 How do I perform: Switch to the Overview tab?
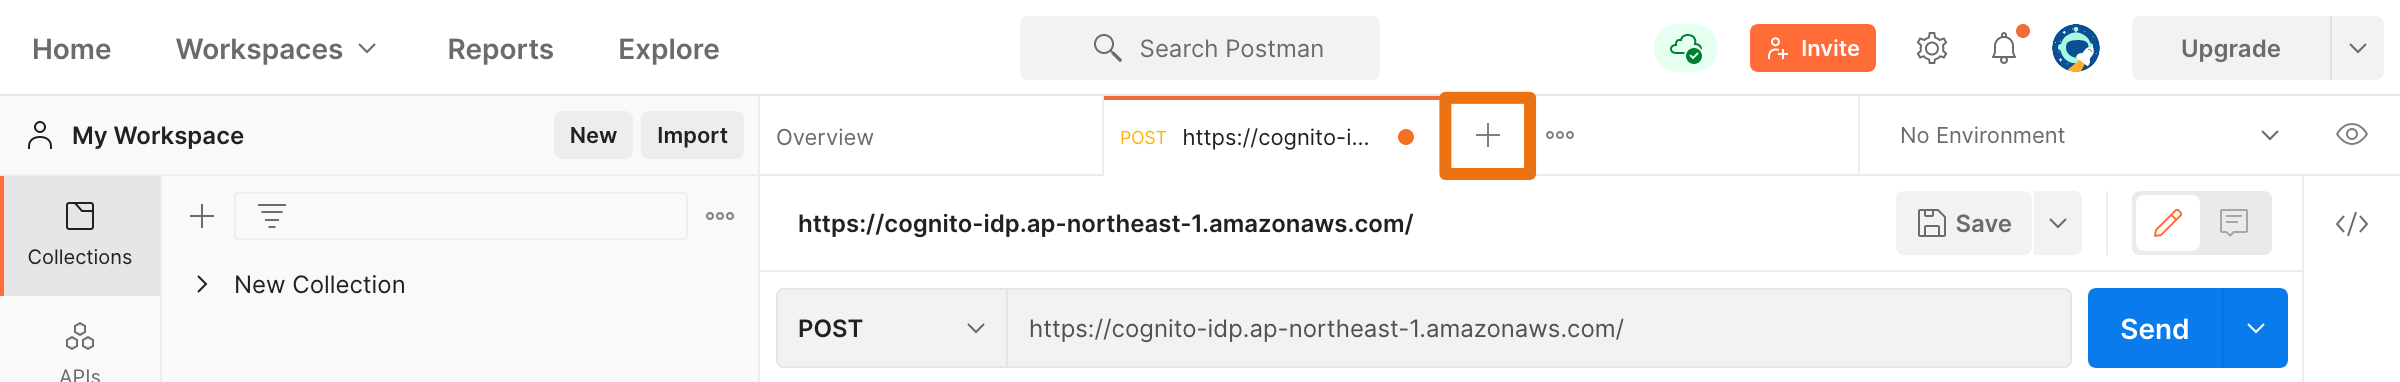coord(825,137)
